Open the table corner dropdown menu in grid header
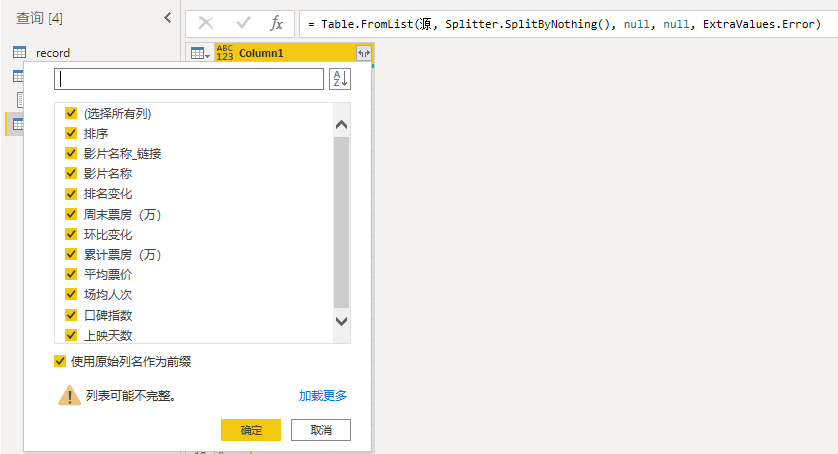This screenshot has height=454, width=838. click(200, 53)
